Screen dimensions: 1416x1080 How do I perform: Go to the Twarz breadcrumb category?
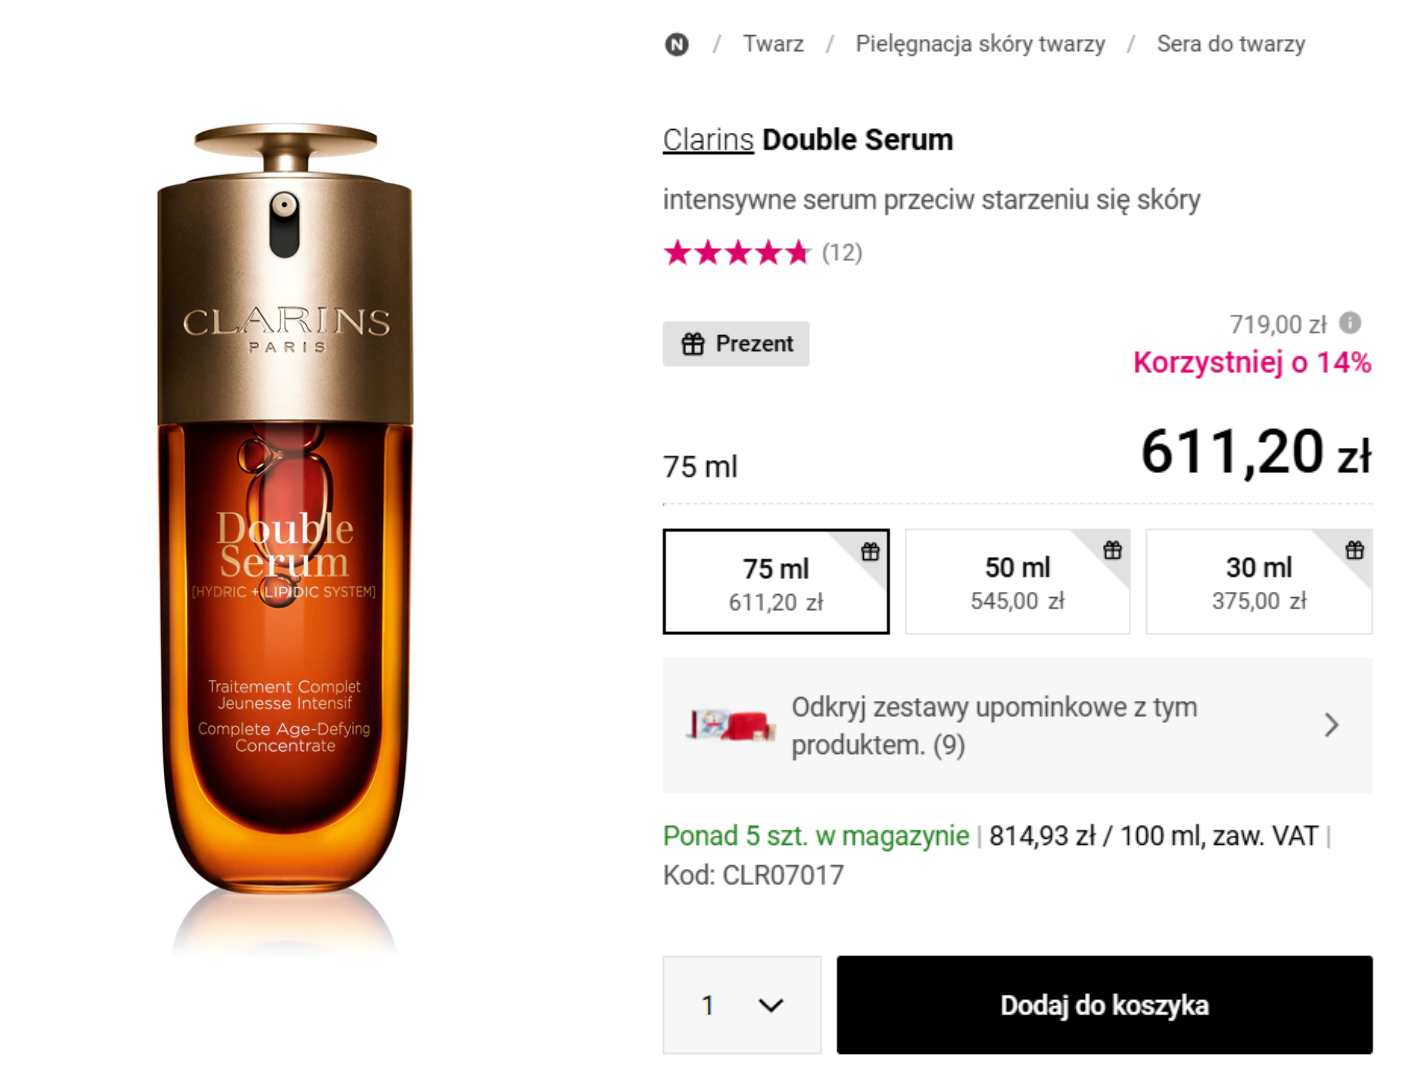[x=773, y=44]
